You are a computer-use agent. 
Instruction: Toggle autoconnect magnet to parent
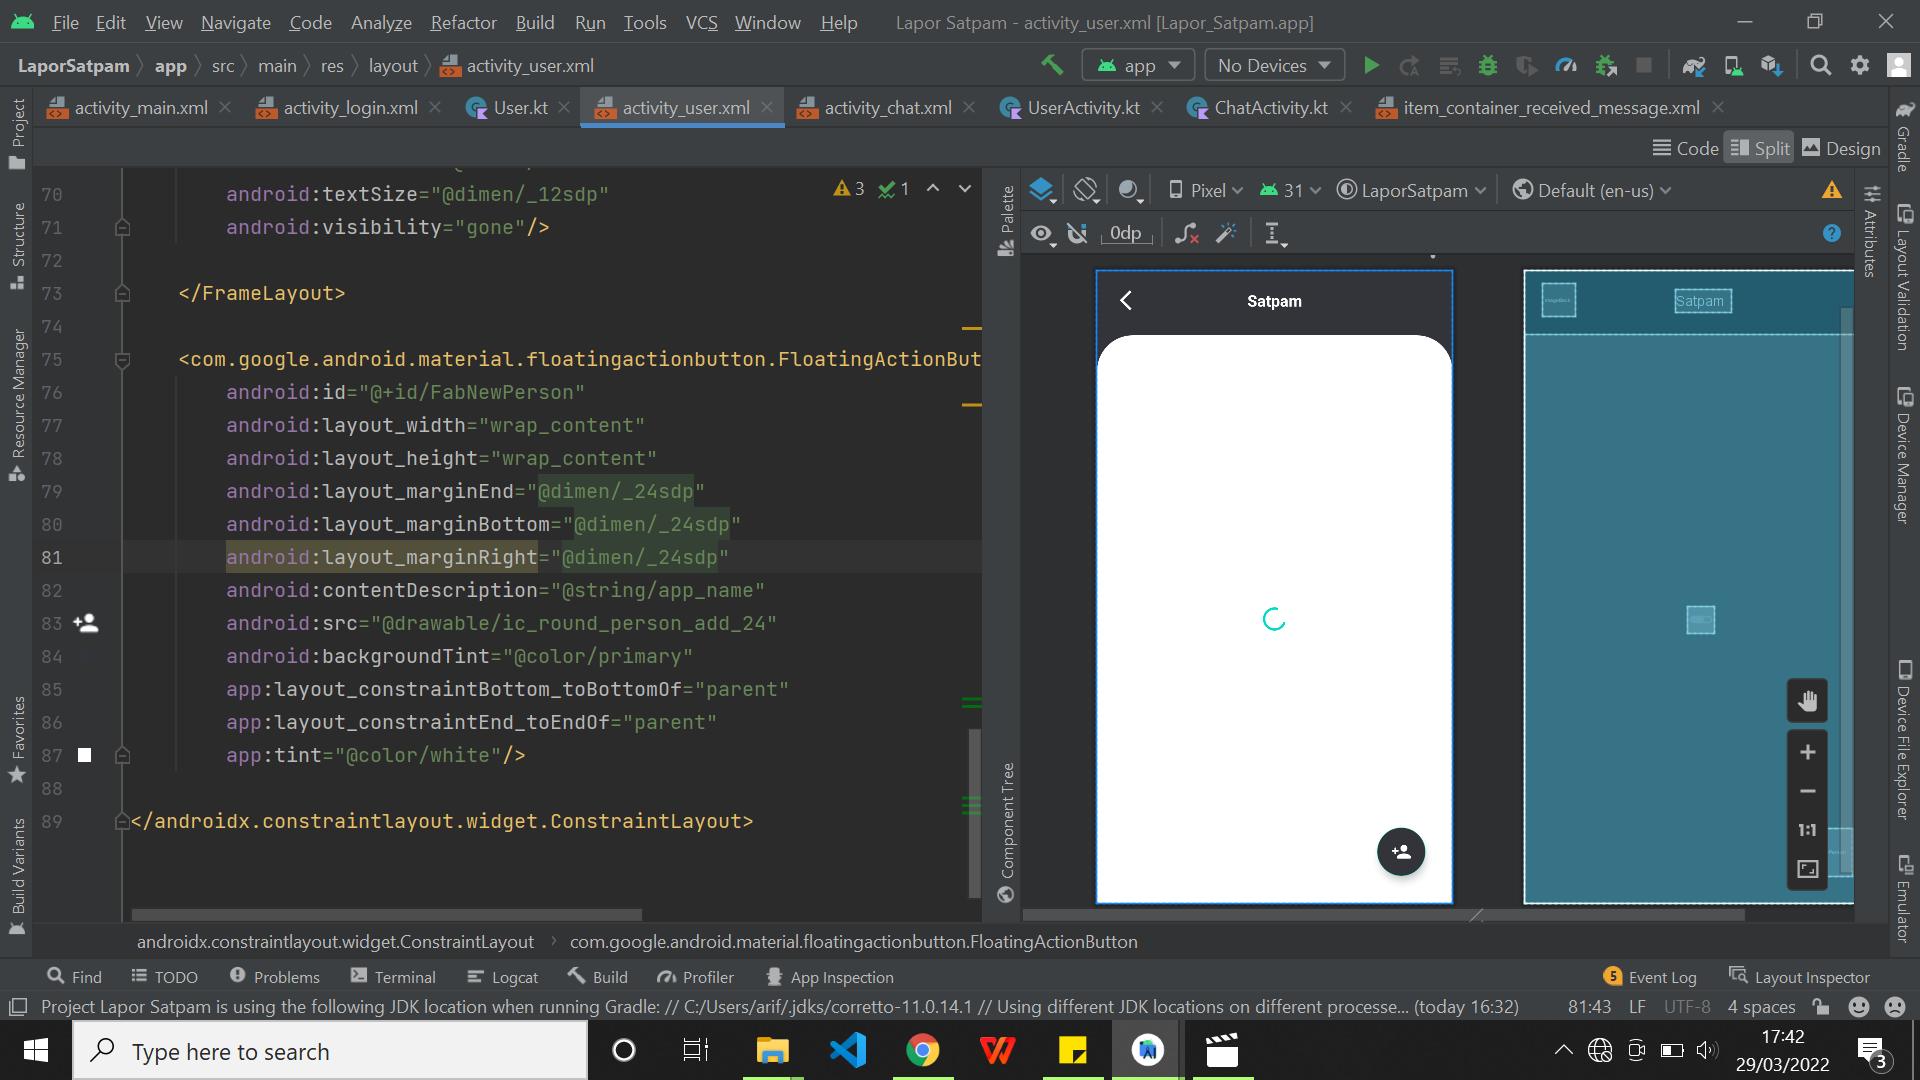pyautogui.click(x=1077, y=233)
